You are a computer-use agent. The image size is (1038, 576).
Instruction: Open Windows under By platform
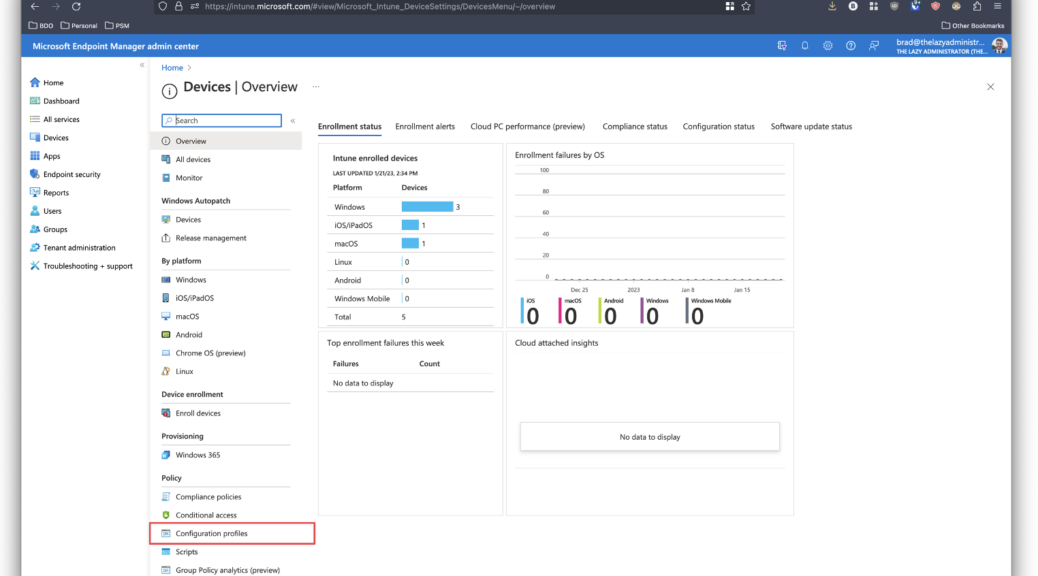[x=184, y=280]
